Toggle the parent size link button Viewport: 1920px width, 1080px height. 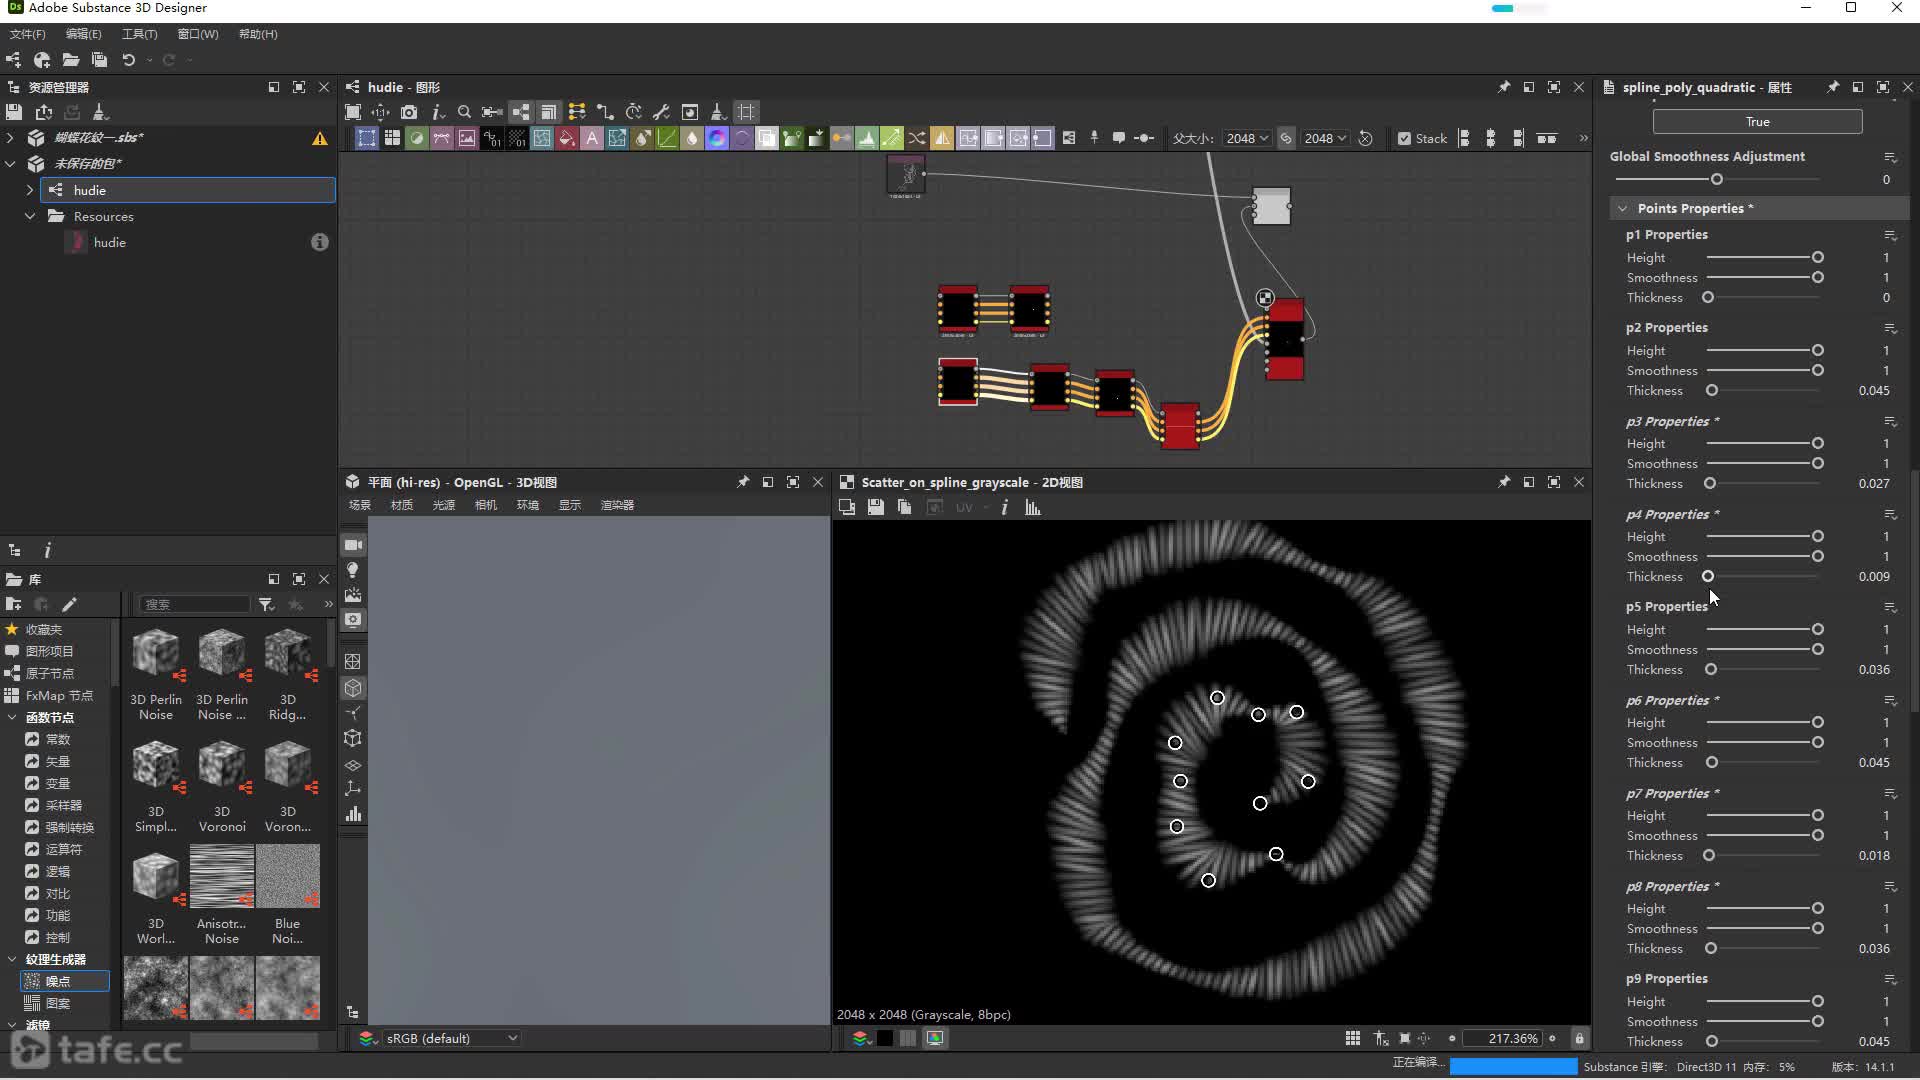click(x=1286, y=139)
